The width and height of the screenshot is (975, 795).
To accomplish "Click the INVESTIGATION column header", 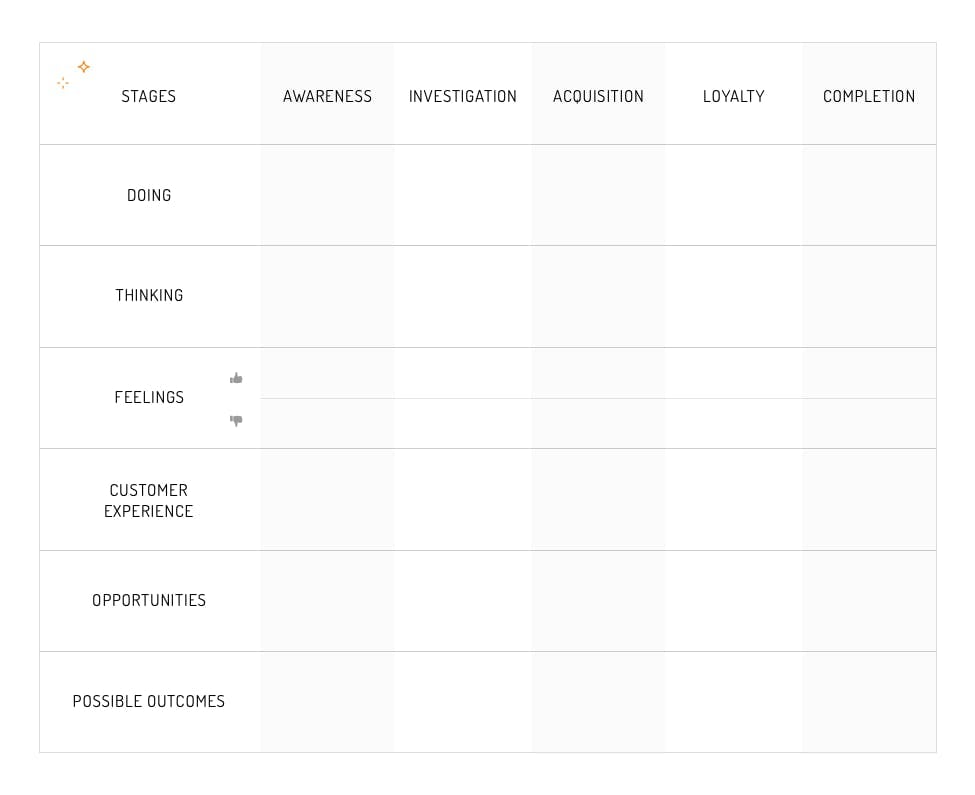I will (x=462, y=96).
